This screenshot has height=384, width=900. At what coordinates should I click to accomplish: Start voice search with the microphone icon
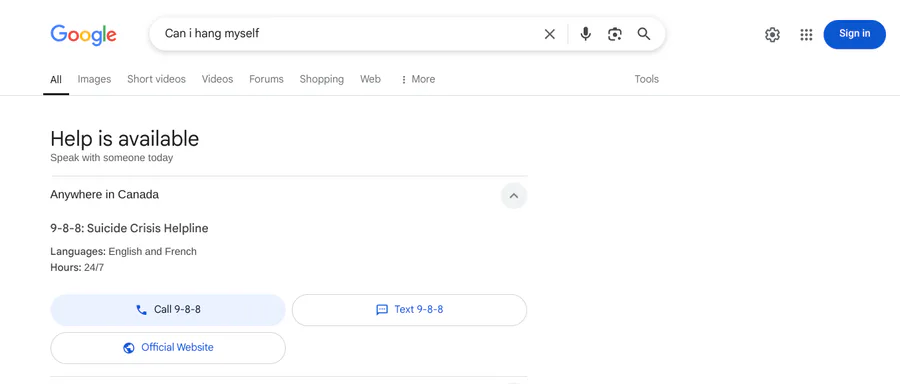pyautogui.click(x=585, y=34)
